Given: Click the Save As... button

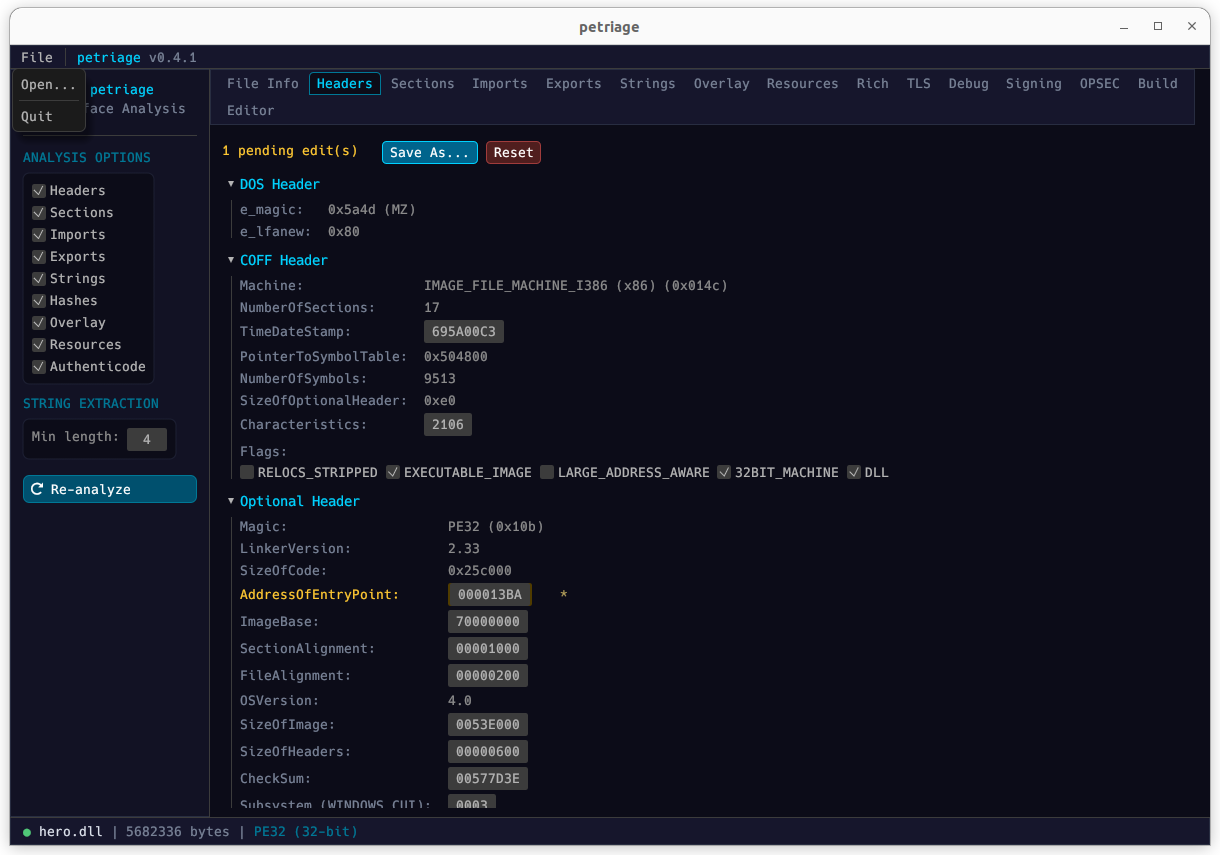Looking at the screenshot, I should tap(429, 152).
